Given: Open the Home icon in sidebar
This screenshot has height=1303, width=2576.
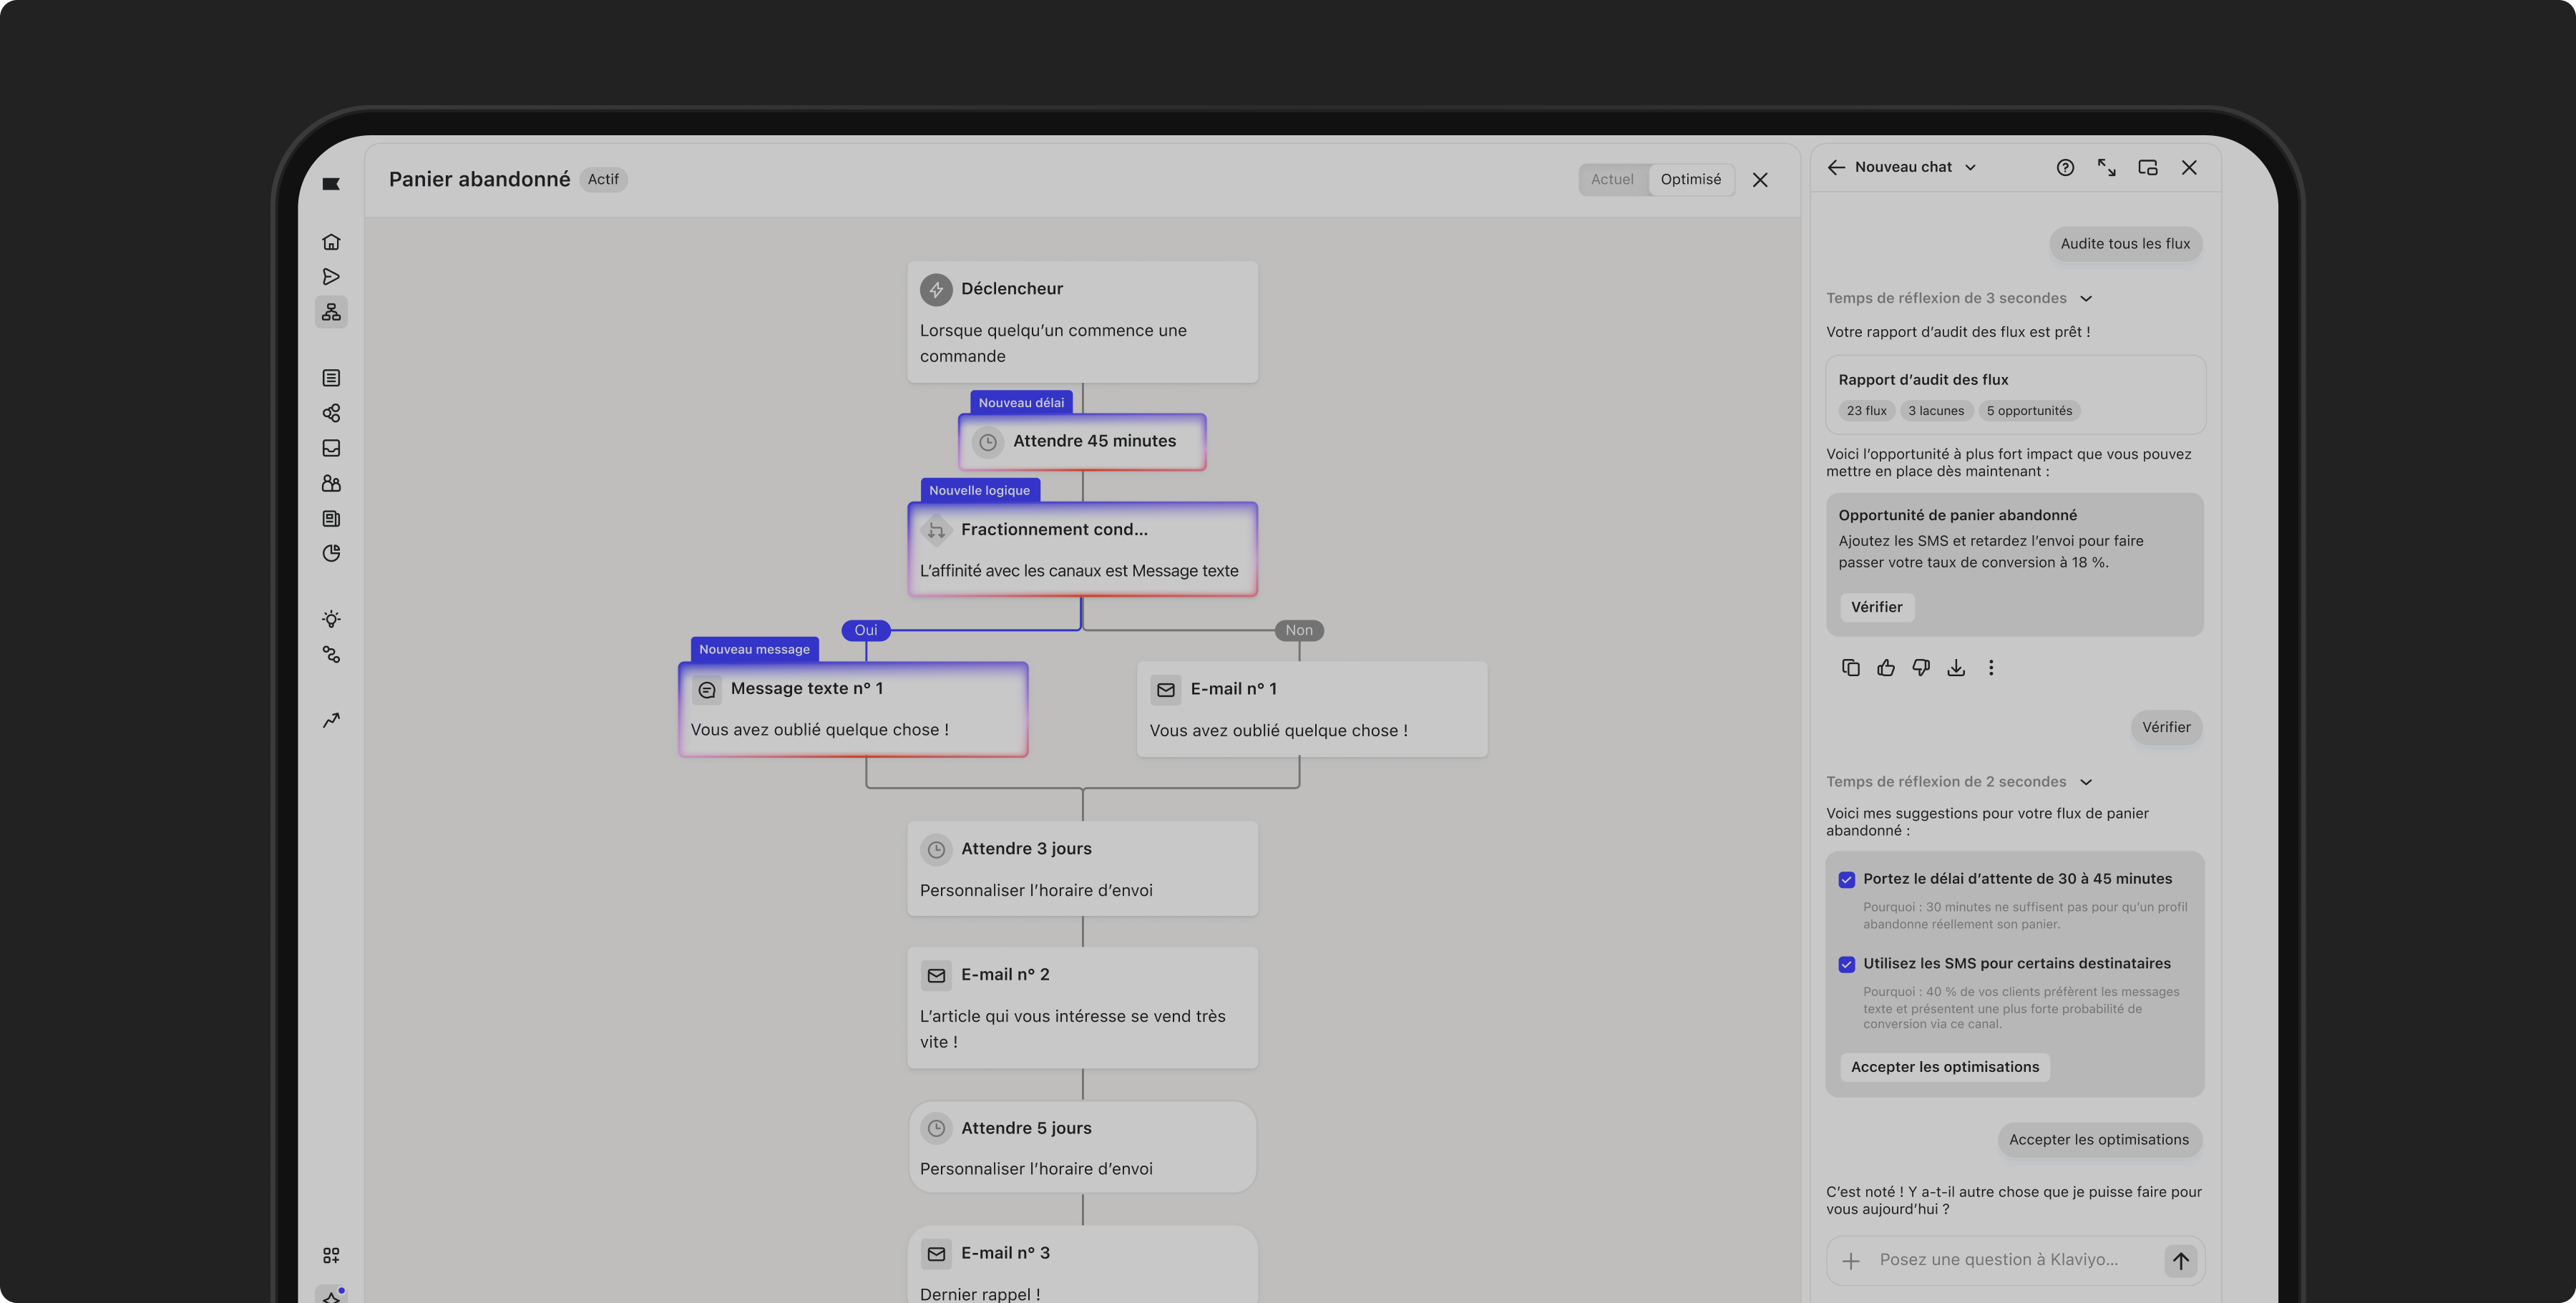Looking at the screenshot, I should 331,242.
